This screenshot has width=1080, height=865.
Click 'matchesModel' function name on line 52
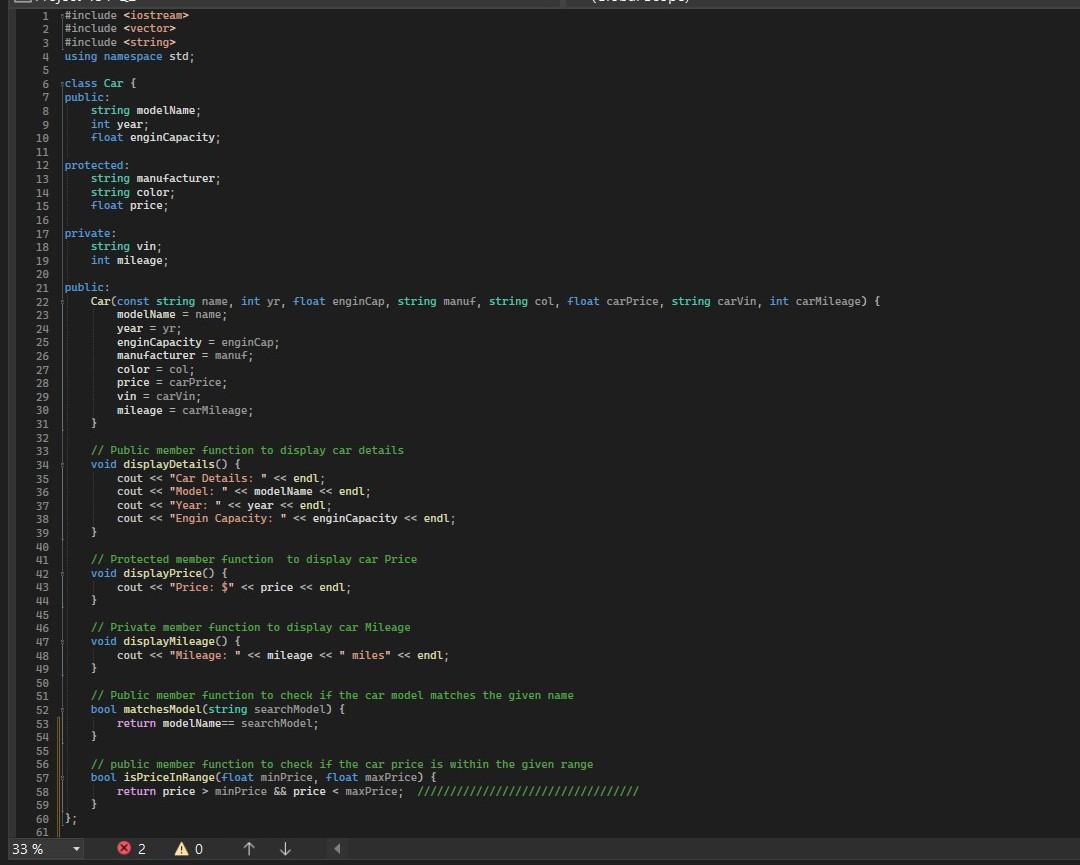click(x=162, y=709)
